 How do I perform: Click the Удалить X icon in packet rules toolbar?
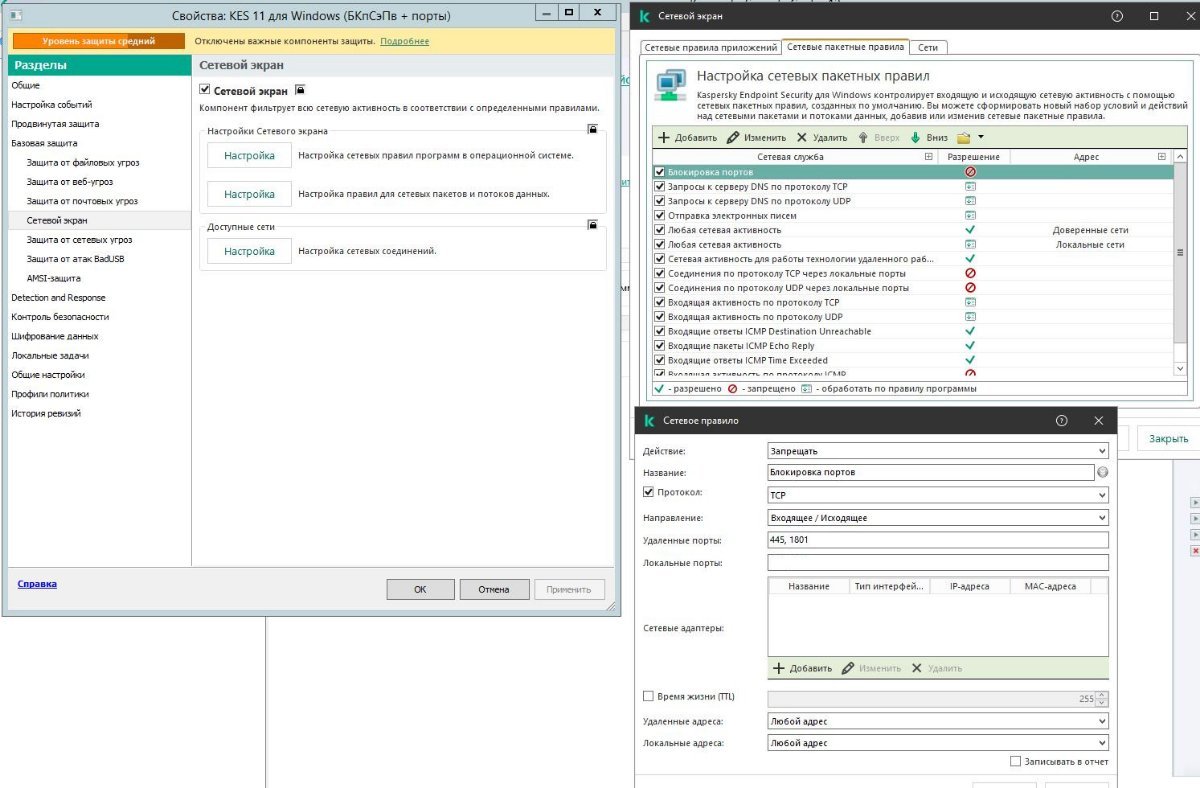803,138
